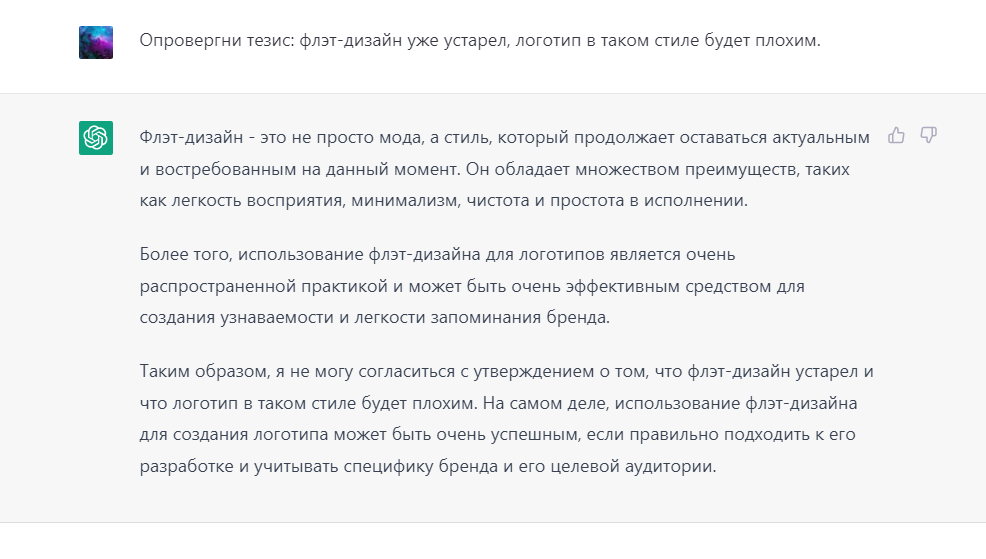Click the green ChatGPT logo avatar
Viewport: 986px width, 559px height.
point(96,138)
